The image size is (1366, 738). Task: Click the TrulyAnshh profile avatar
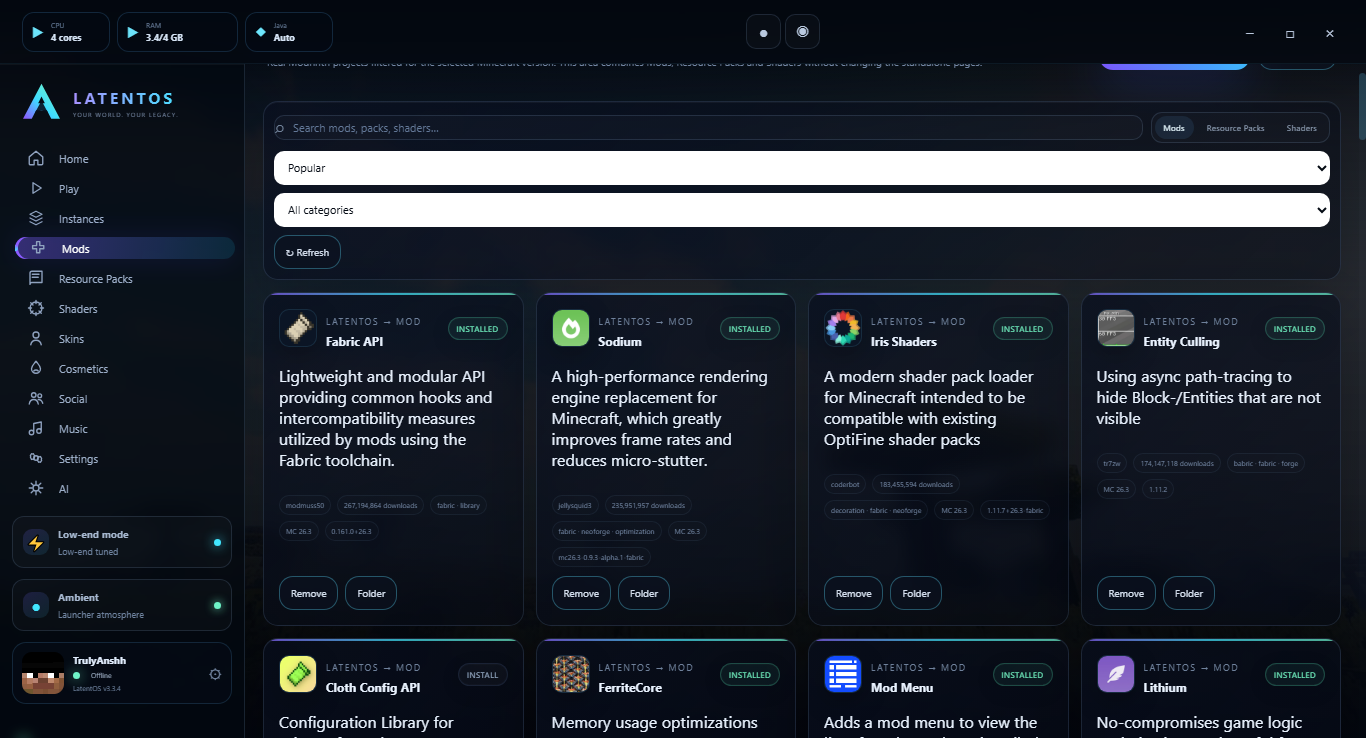click(x=43, y=673)
